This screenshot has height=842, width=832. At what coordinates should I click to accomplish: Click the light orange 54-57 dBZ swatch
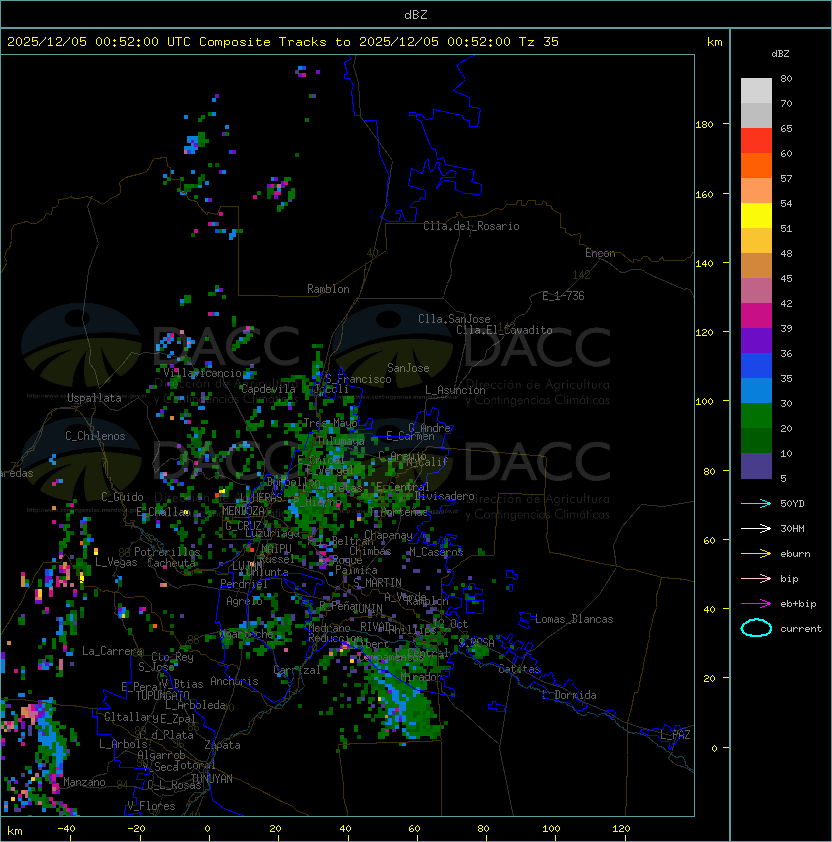(756, 191)
